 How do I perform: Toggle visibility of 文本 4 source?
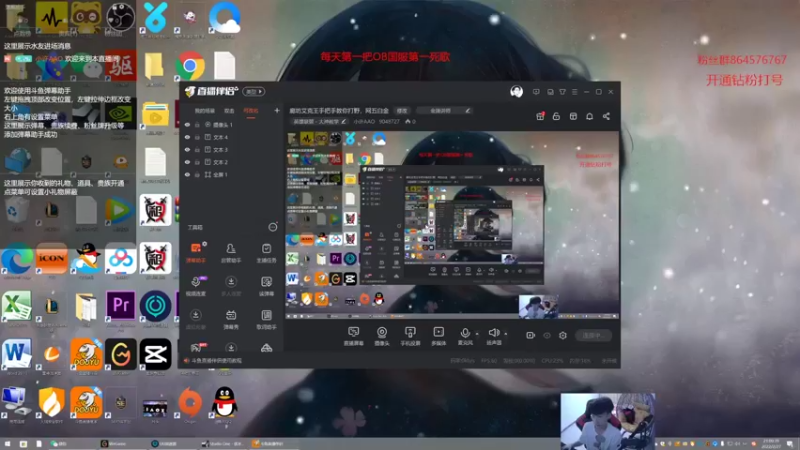pos(187,137)
